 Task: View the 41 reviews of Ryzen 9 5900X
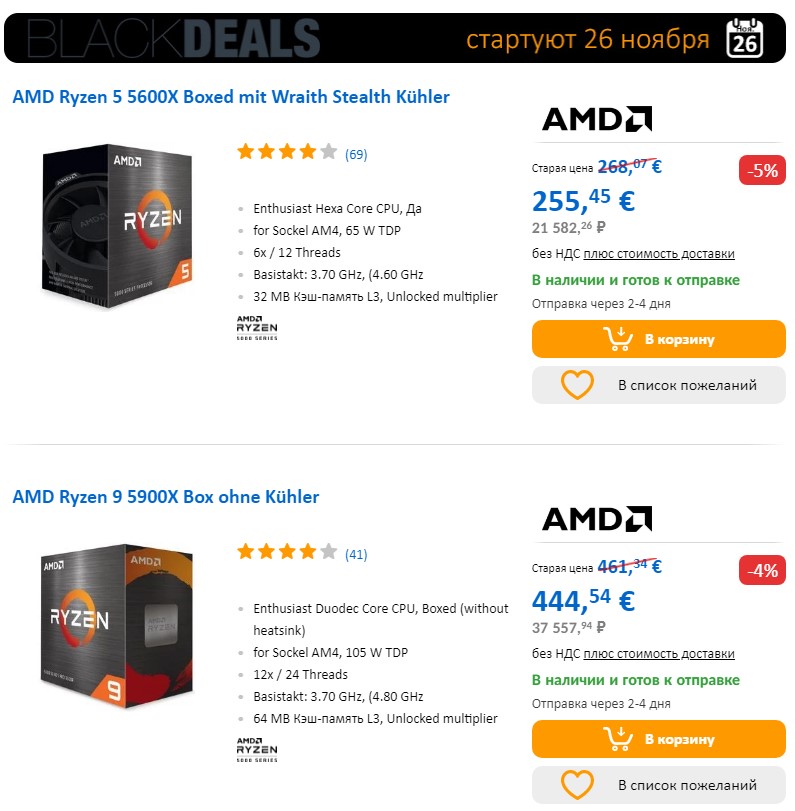pyautogui.click(x=356, y=554)
